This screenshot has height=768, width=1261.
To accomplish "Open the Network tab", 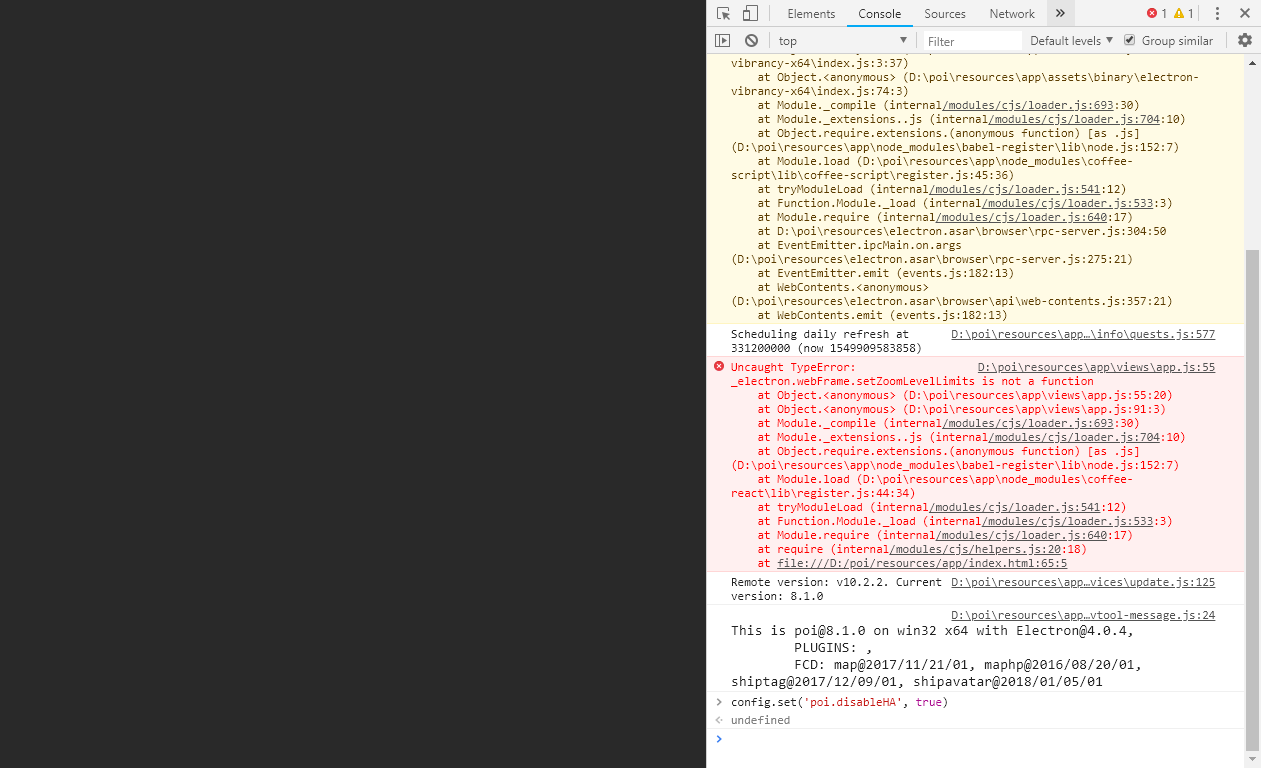I will pyautogui.click(x=1011, y=13).
